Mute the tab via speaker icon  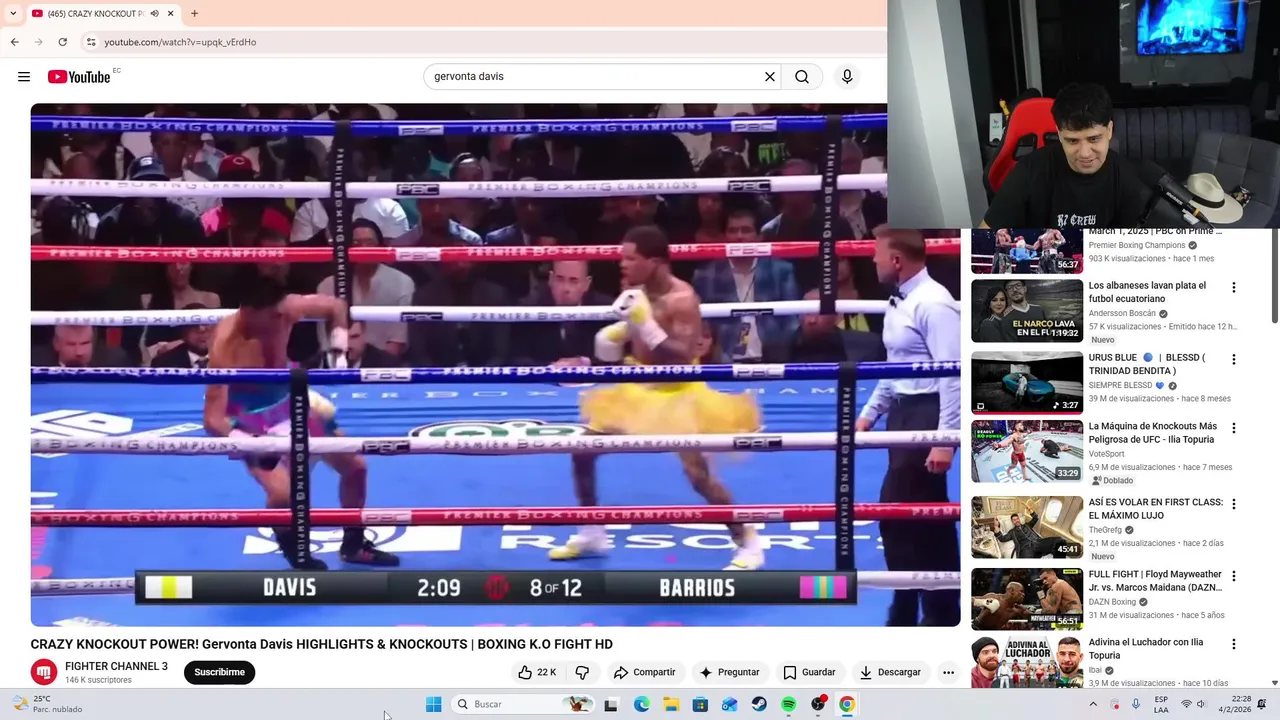click(x=154, y=14)
